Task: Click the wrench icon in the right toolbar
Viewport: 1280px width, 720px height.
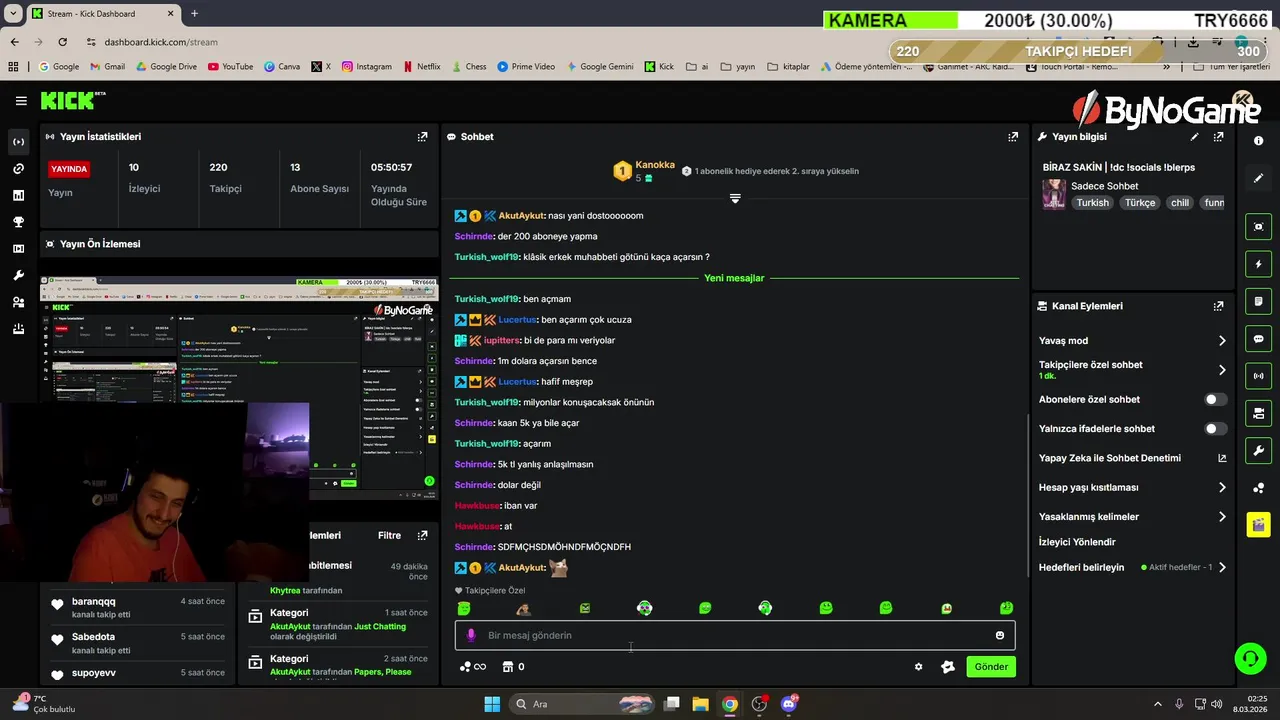Action: tap(1258, 450)
